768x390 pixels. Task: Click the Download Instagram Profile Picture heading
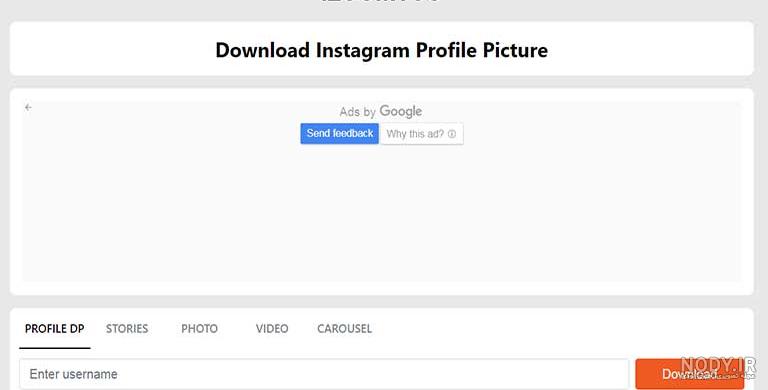click(382, 50)
